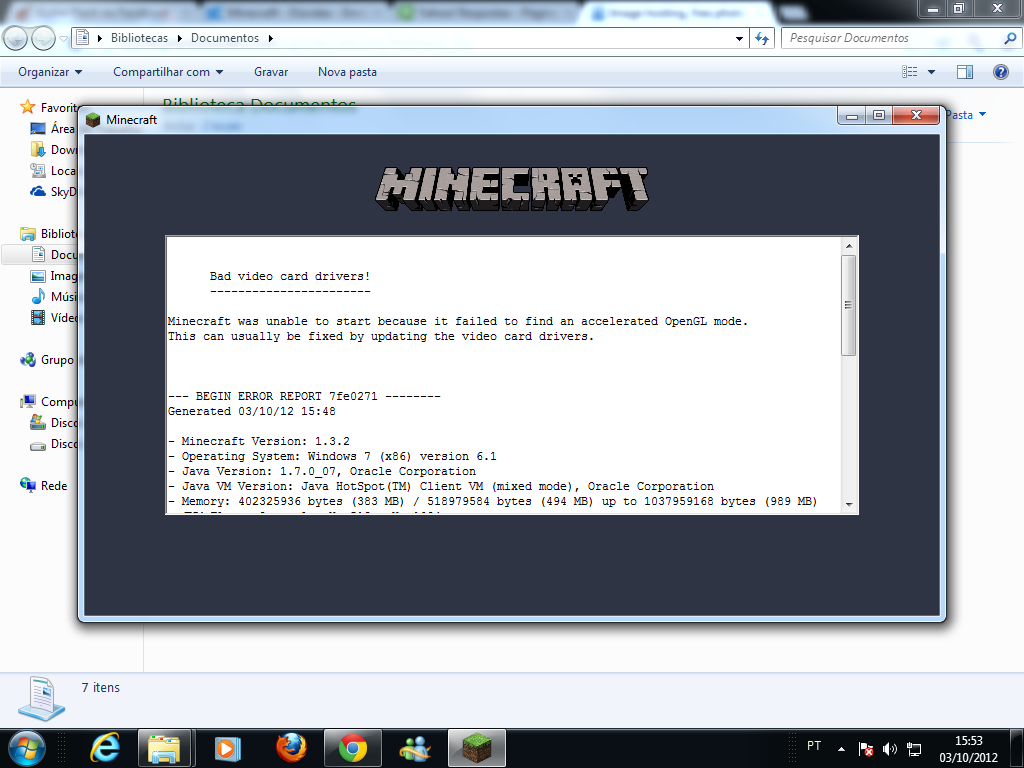
Task: Expand the Organizar dropdown menu
Action: click(50, 72)
